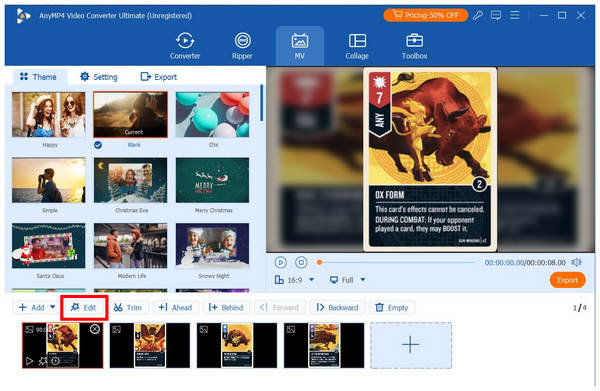This screenshot has height=391, width=600.
Task: Play the MV preview
Action: (x=280, y=262)
